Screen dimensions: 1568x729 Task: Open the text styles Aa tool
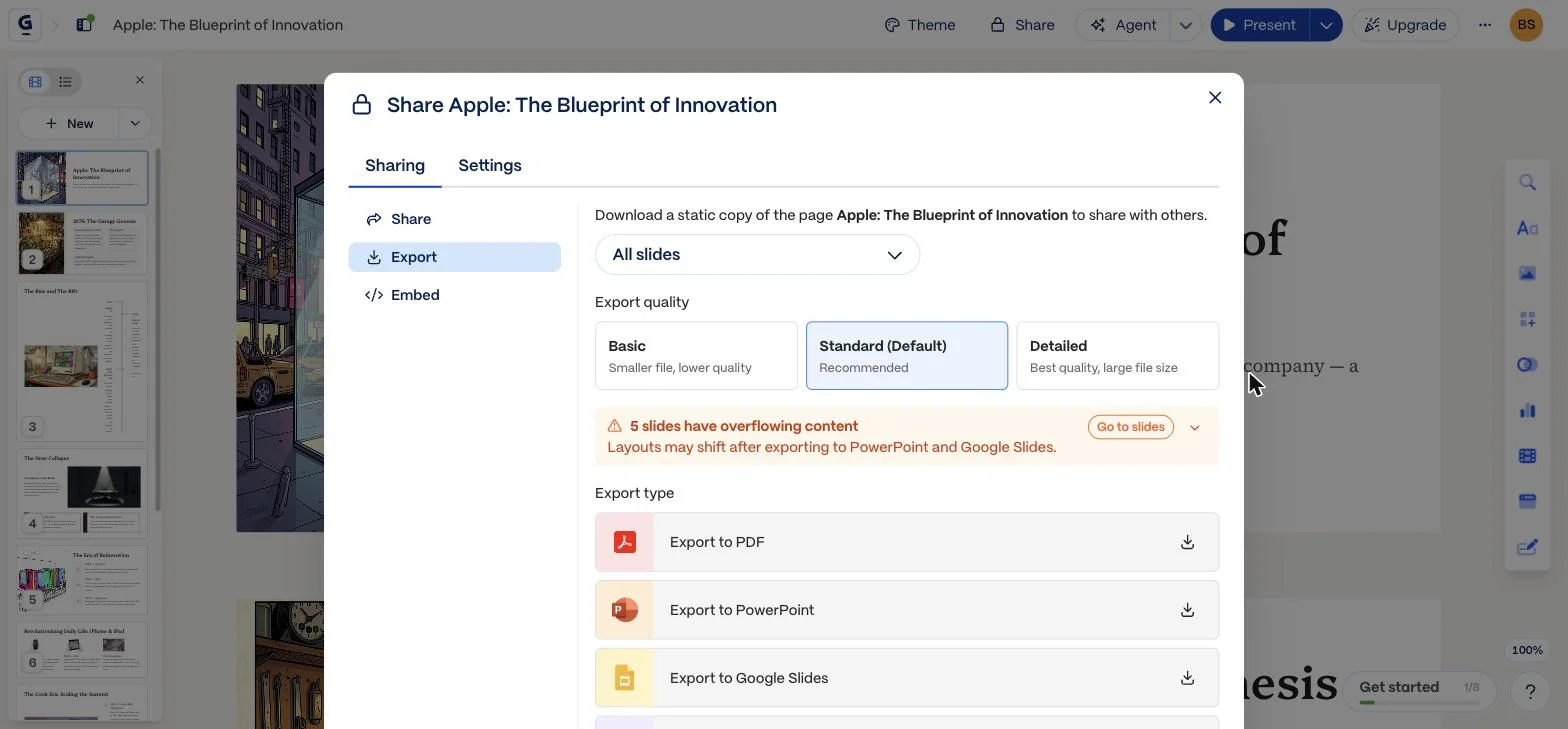coord(1527,228)
